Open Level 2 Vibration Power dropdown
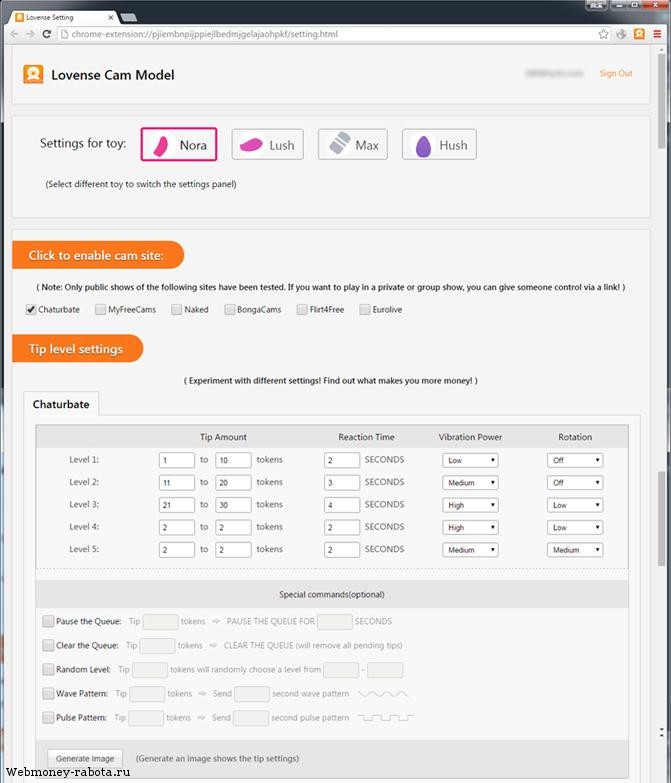The width and height of the screenshot is (671, 783). [470, 482]
